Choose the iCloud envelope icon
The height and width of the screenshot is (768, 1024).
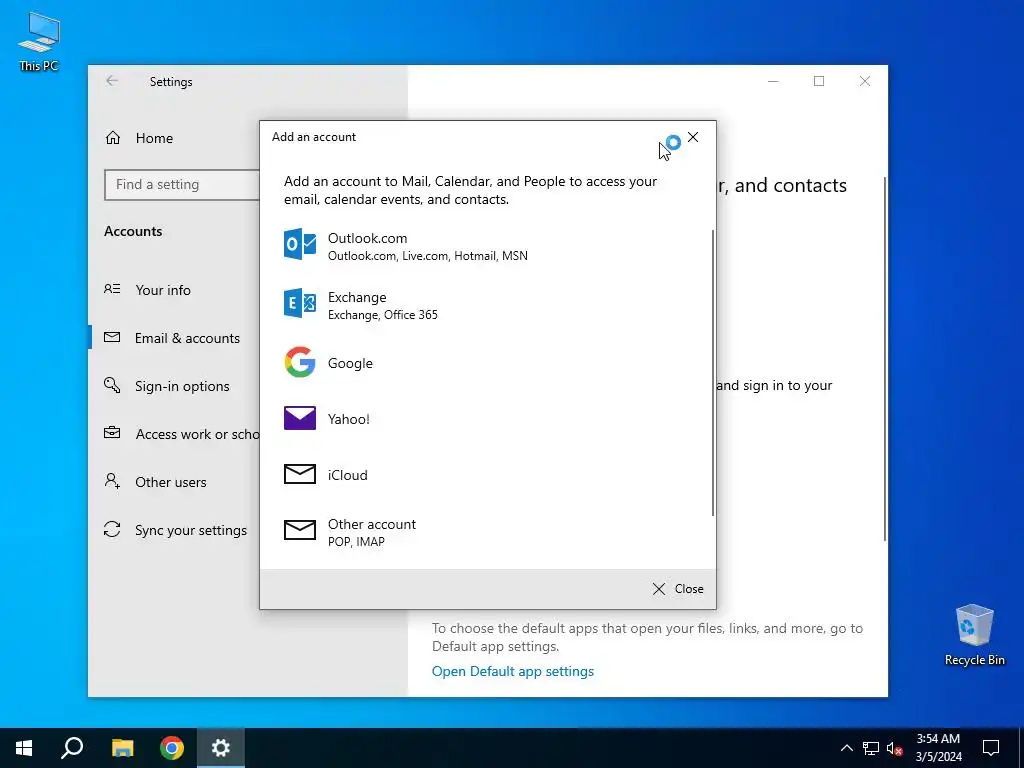300,474
